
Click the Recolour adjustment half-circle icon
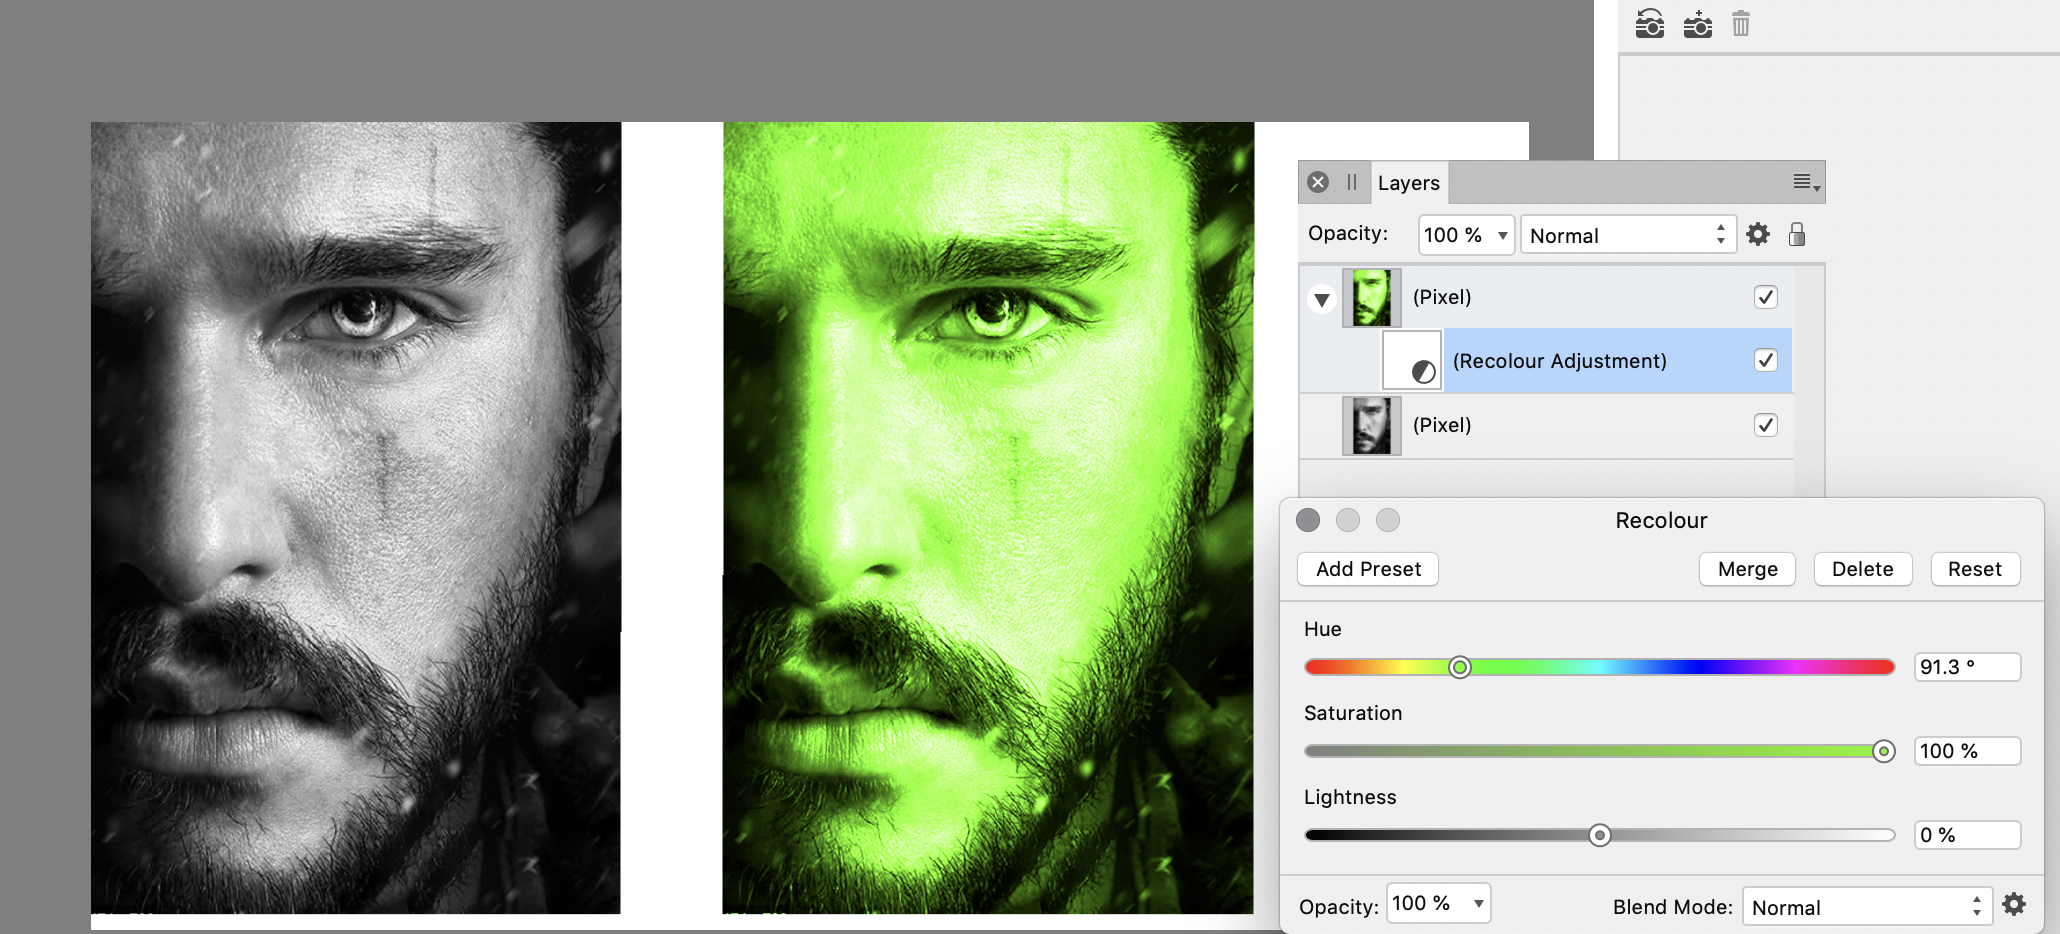pyautogui.click(x=1423, y=373)
